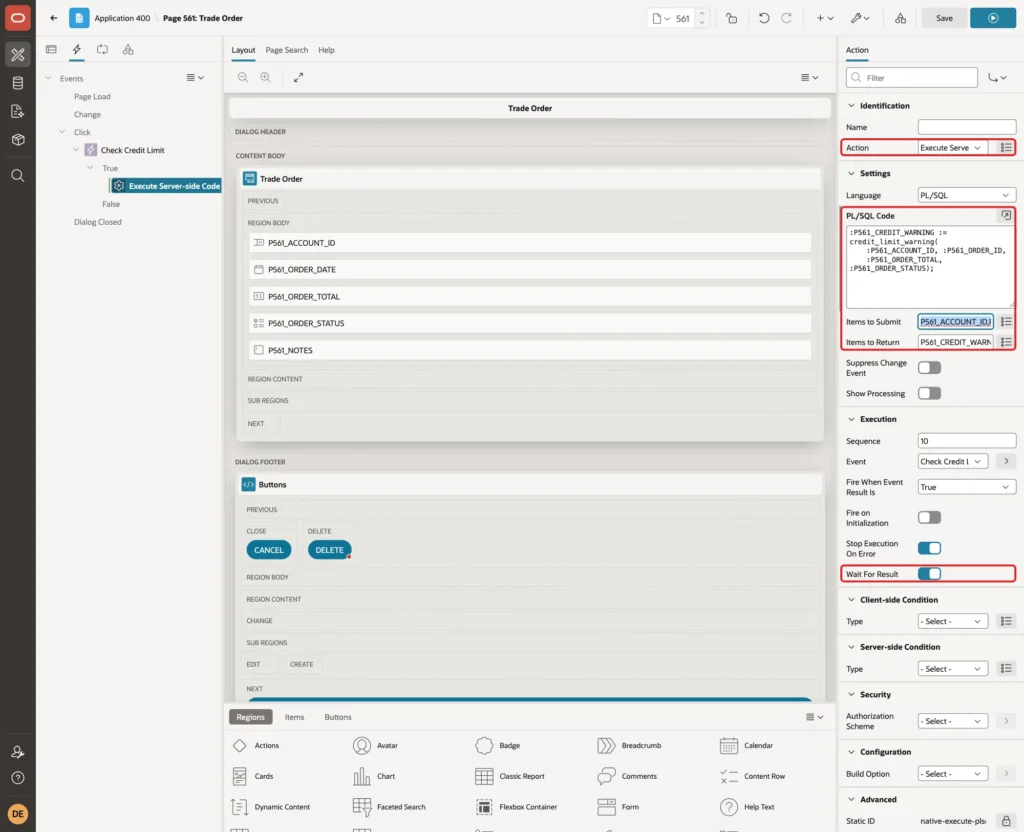Select the DELETE button in layout
1024x832 pixels.
[x=329, y=550]
